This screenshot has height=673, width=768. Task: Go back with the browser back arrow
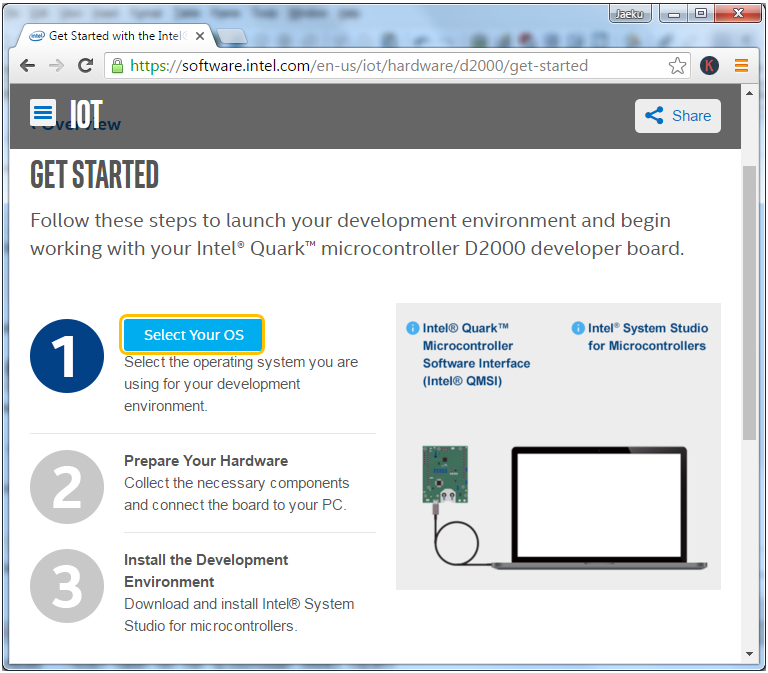pos(28,66)
